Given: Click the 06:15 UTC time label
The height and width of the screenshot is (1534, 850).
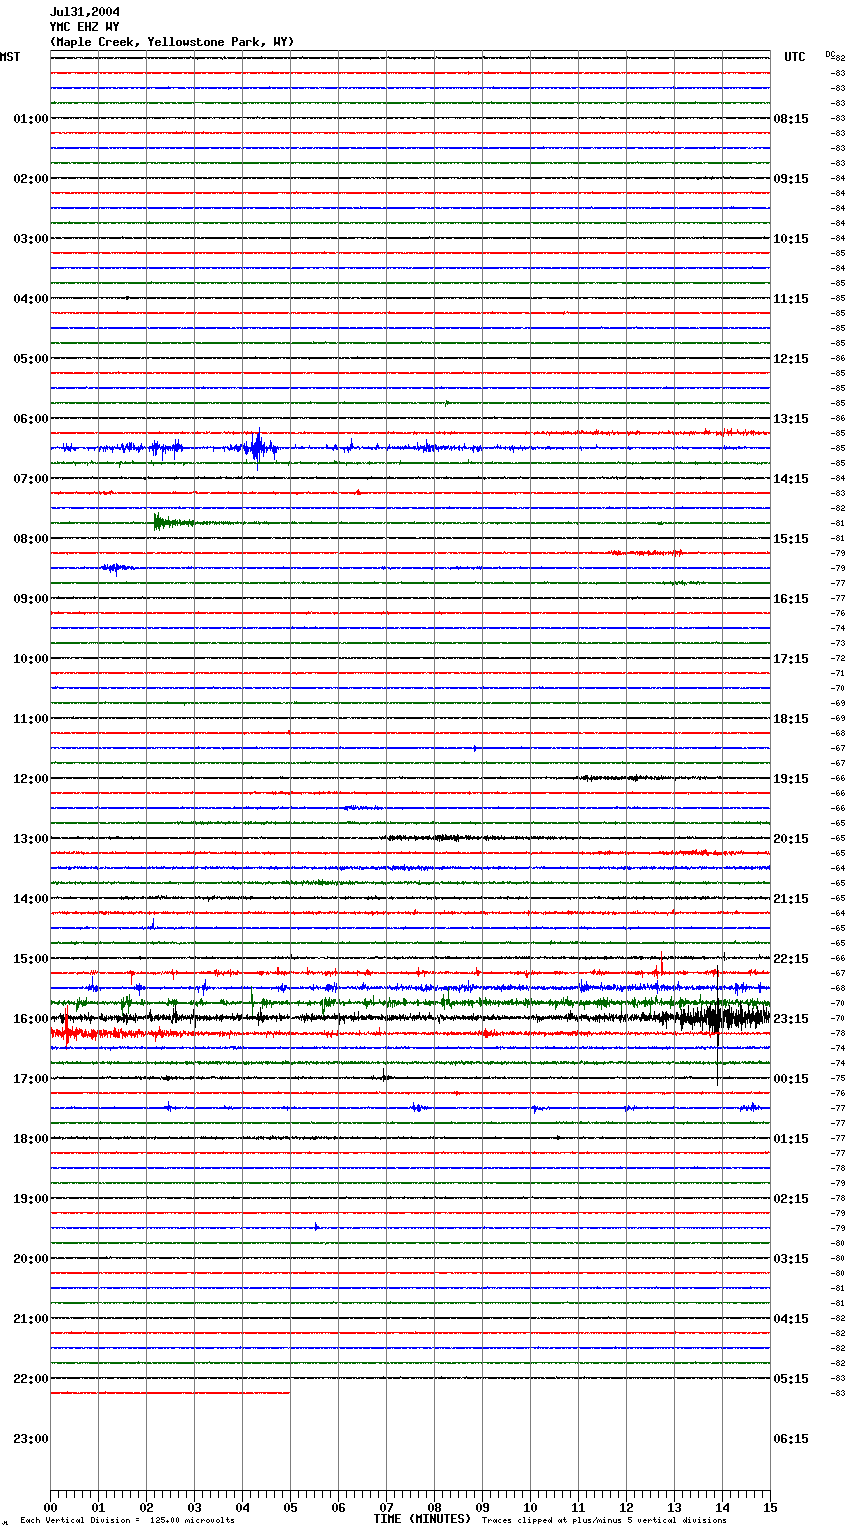Looking at the screenshot, I should coord(791,1439).
